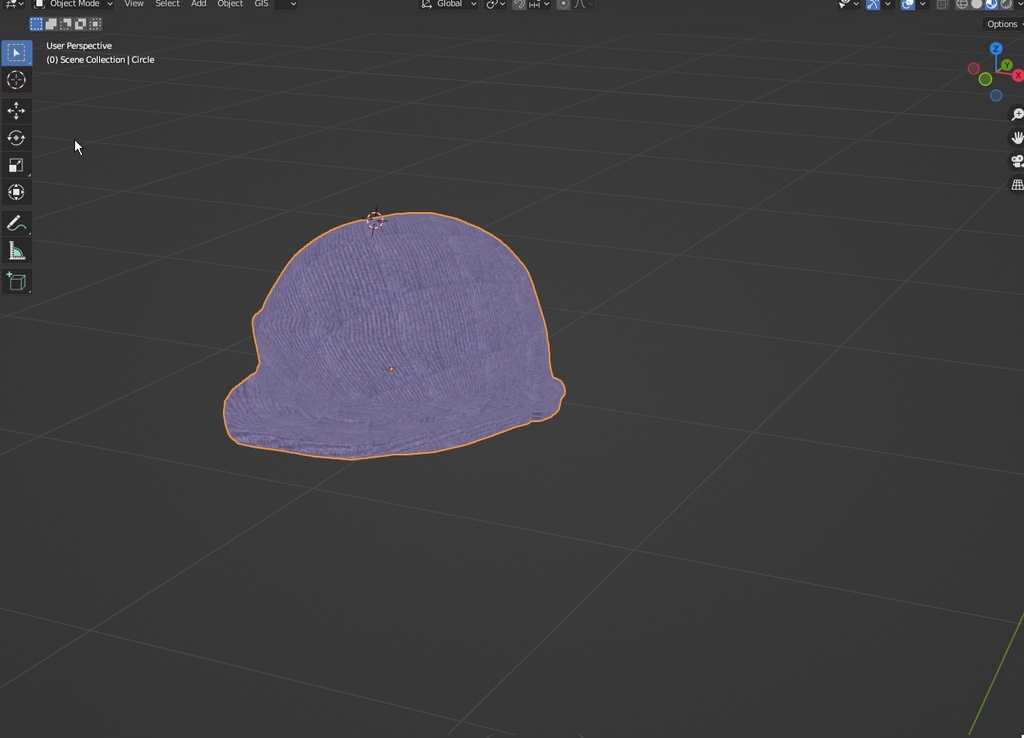Open selectability and visibility dropdown
1024x738 pixels.
pyautogui.click(x=848, y=4)
